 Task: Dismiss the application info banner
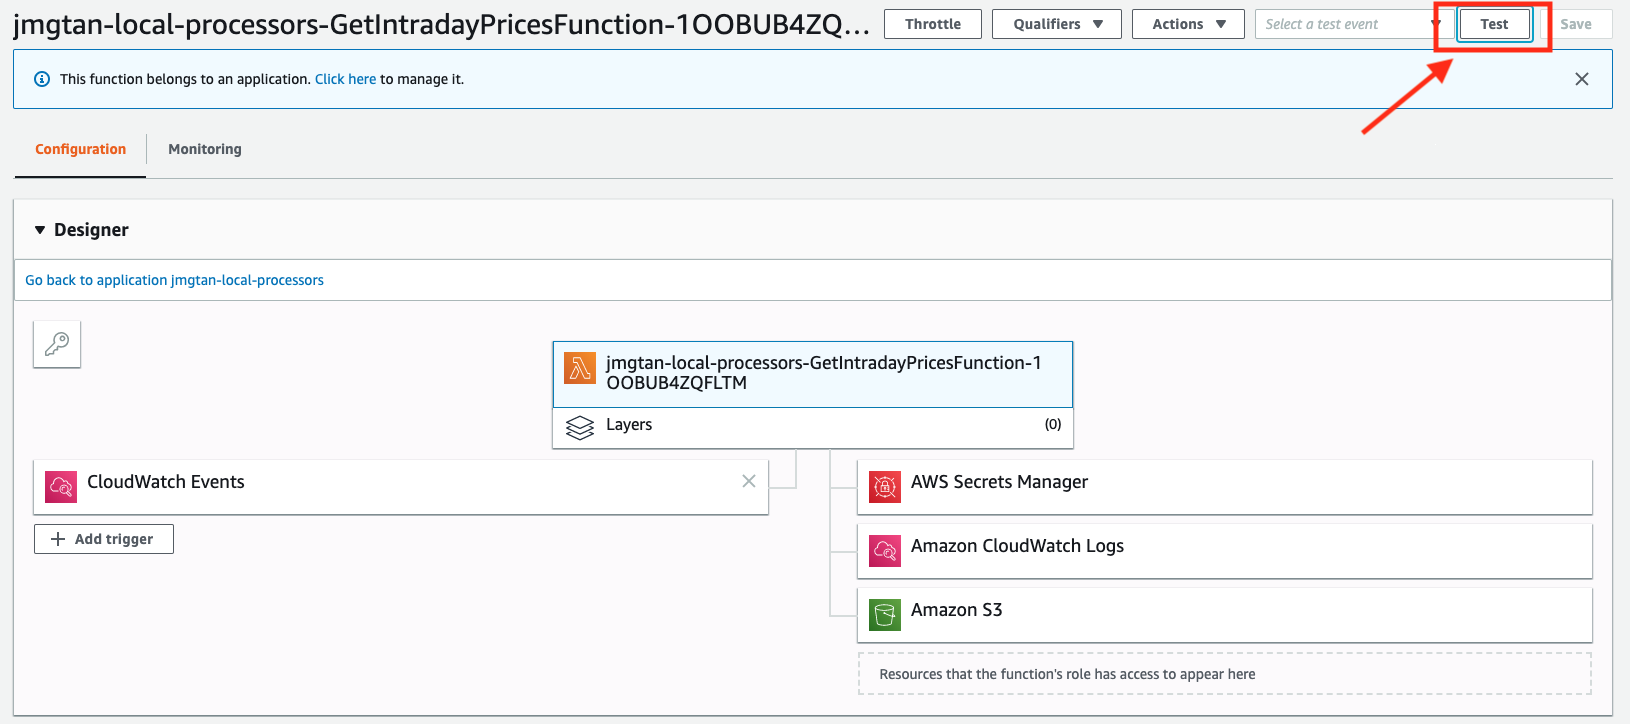[1582, 79]
